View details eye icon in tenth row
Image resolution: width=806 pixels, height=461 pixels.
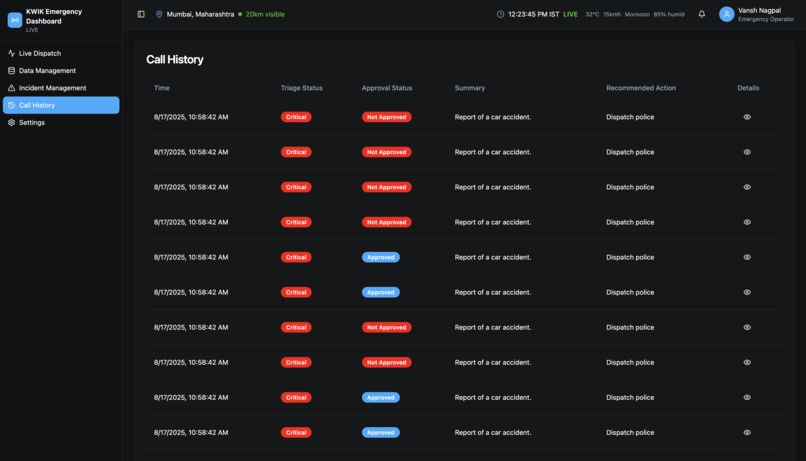coord(747,432)
